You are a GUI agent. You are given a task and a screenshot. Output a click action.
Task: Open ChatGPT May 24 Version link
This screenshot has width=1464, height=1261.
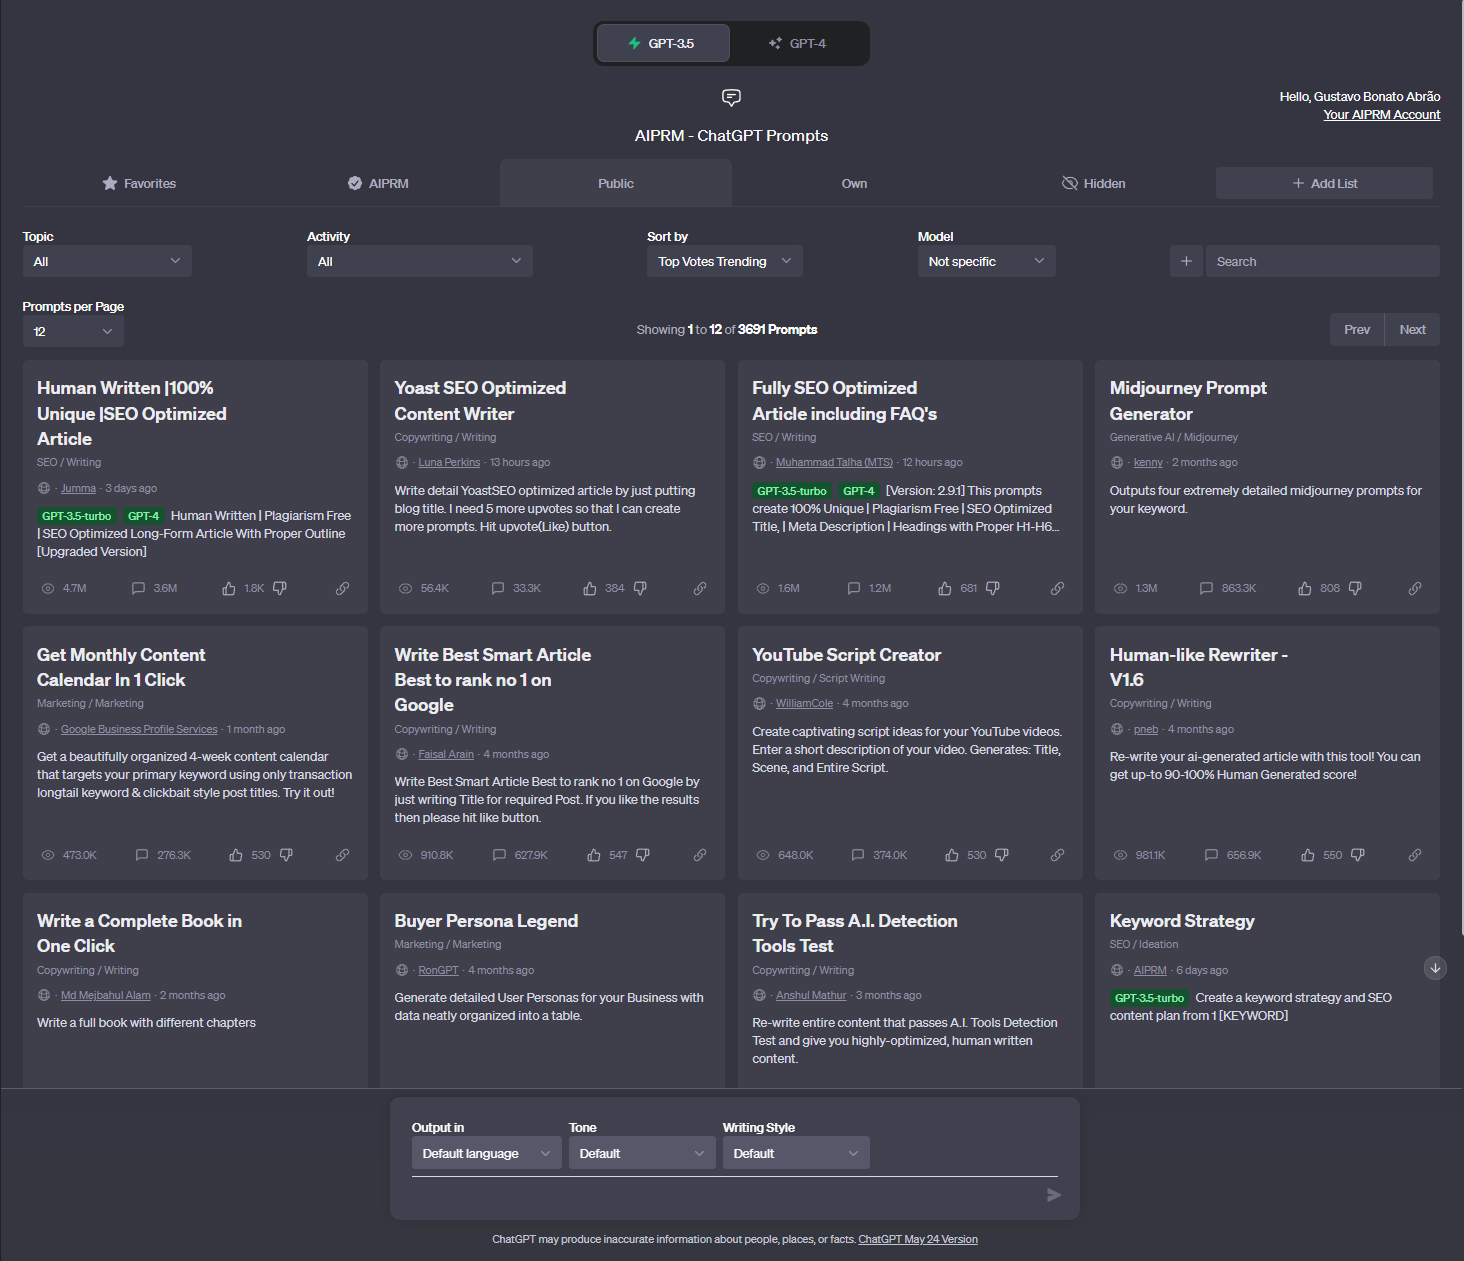[918, 1239]
